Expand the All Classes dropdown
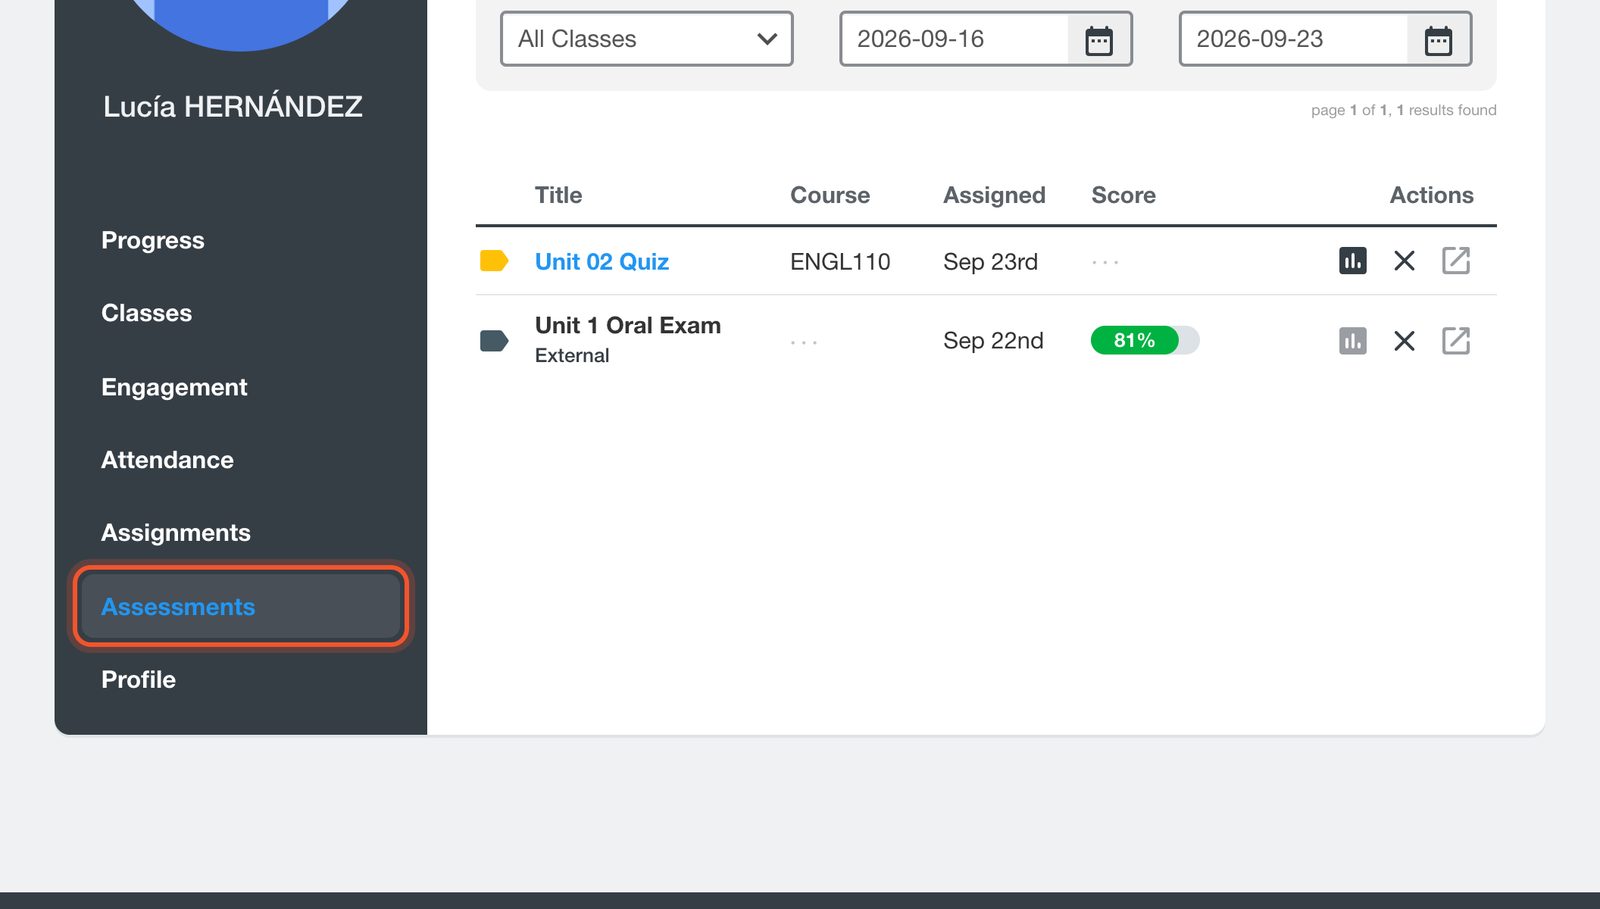Screen dimensions: 1600x909 [647, 39]
